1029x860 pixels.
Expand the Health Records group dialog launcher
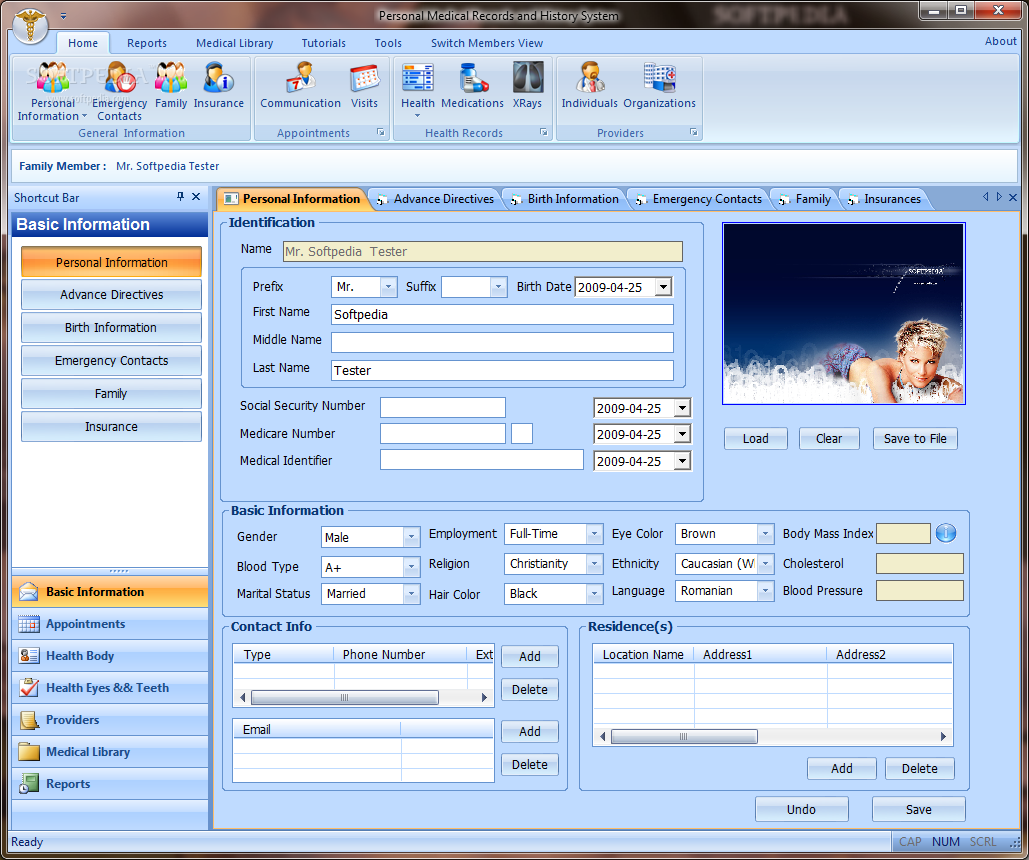click(x=544, y=133)
